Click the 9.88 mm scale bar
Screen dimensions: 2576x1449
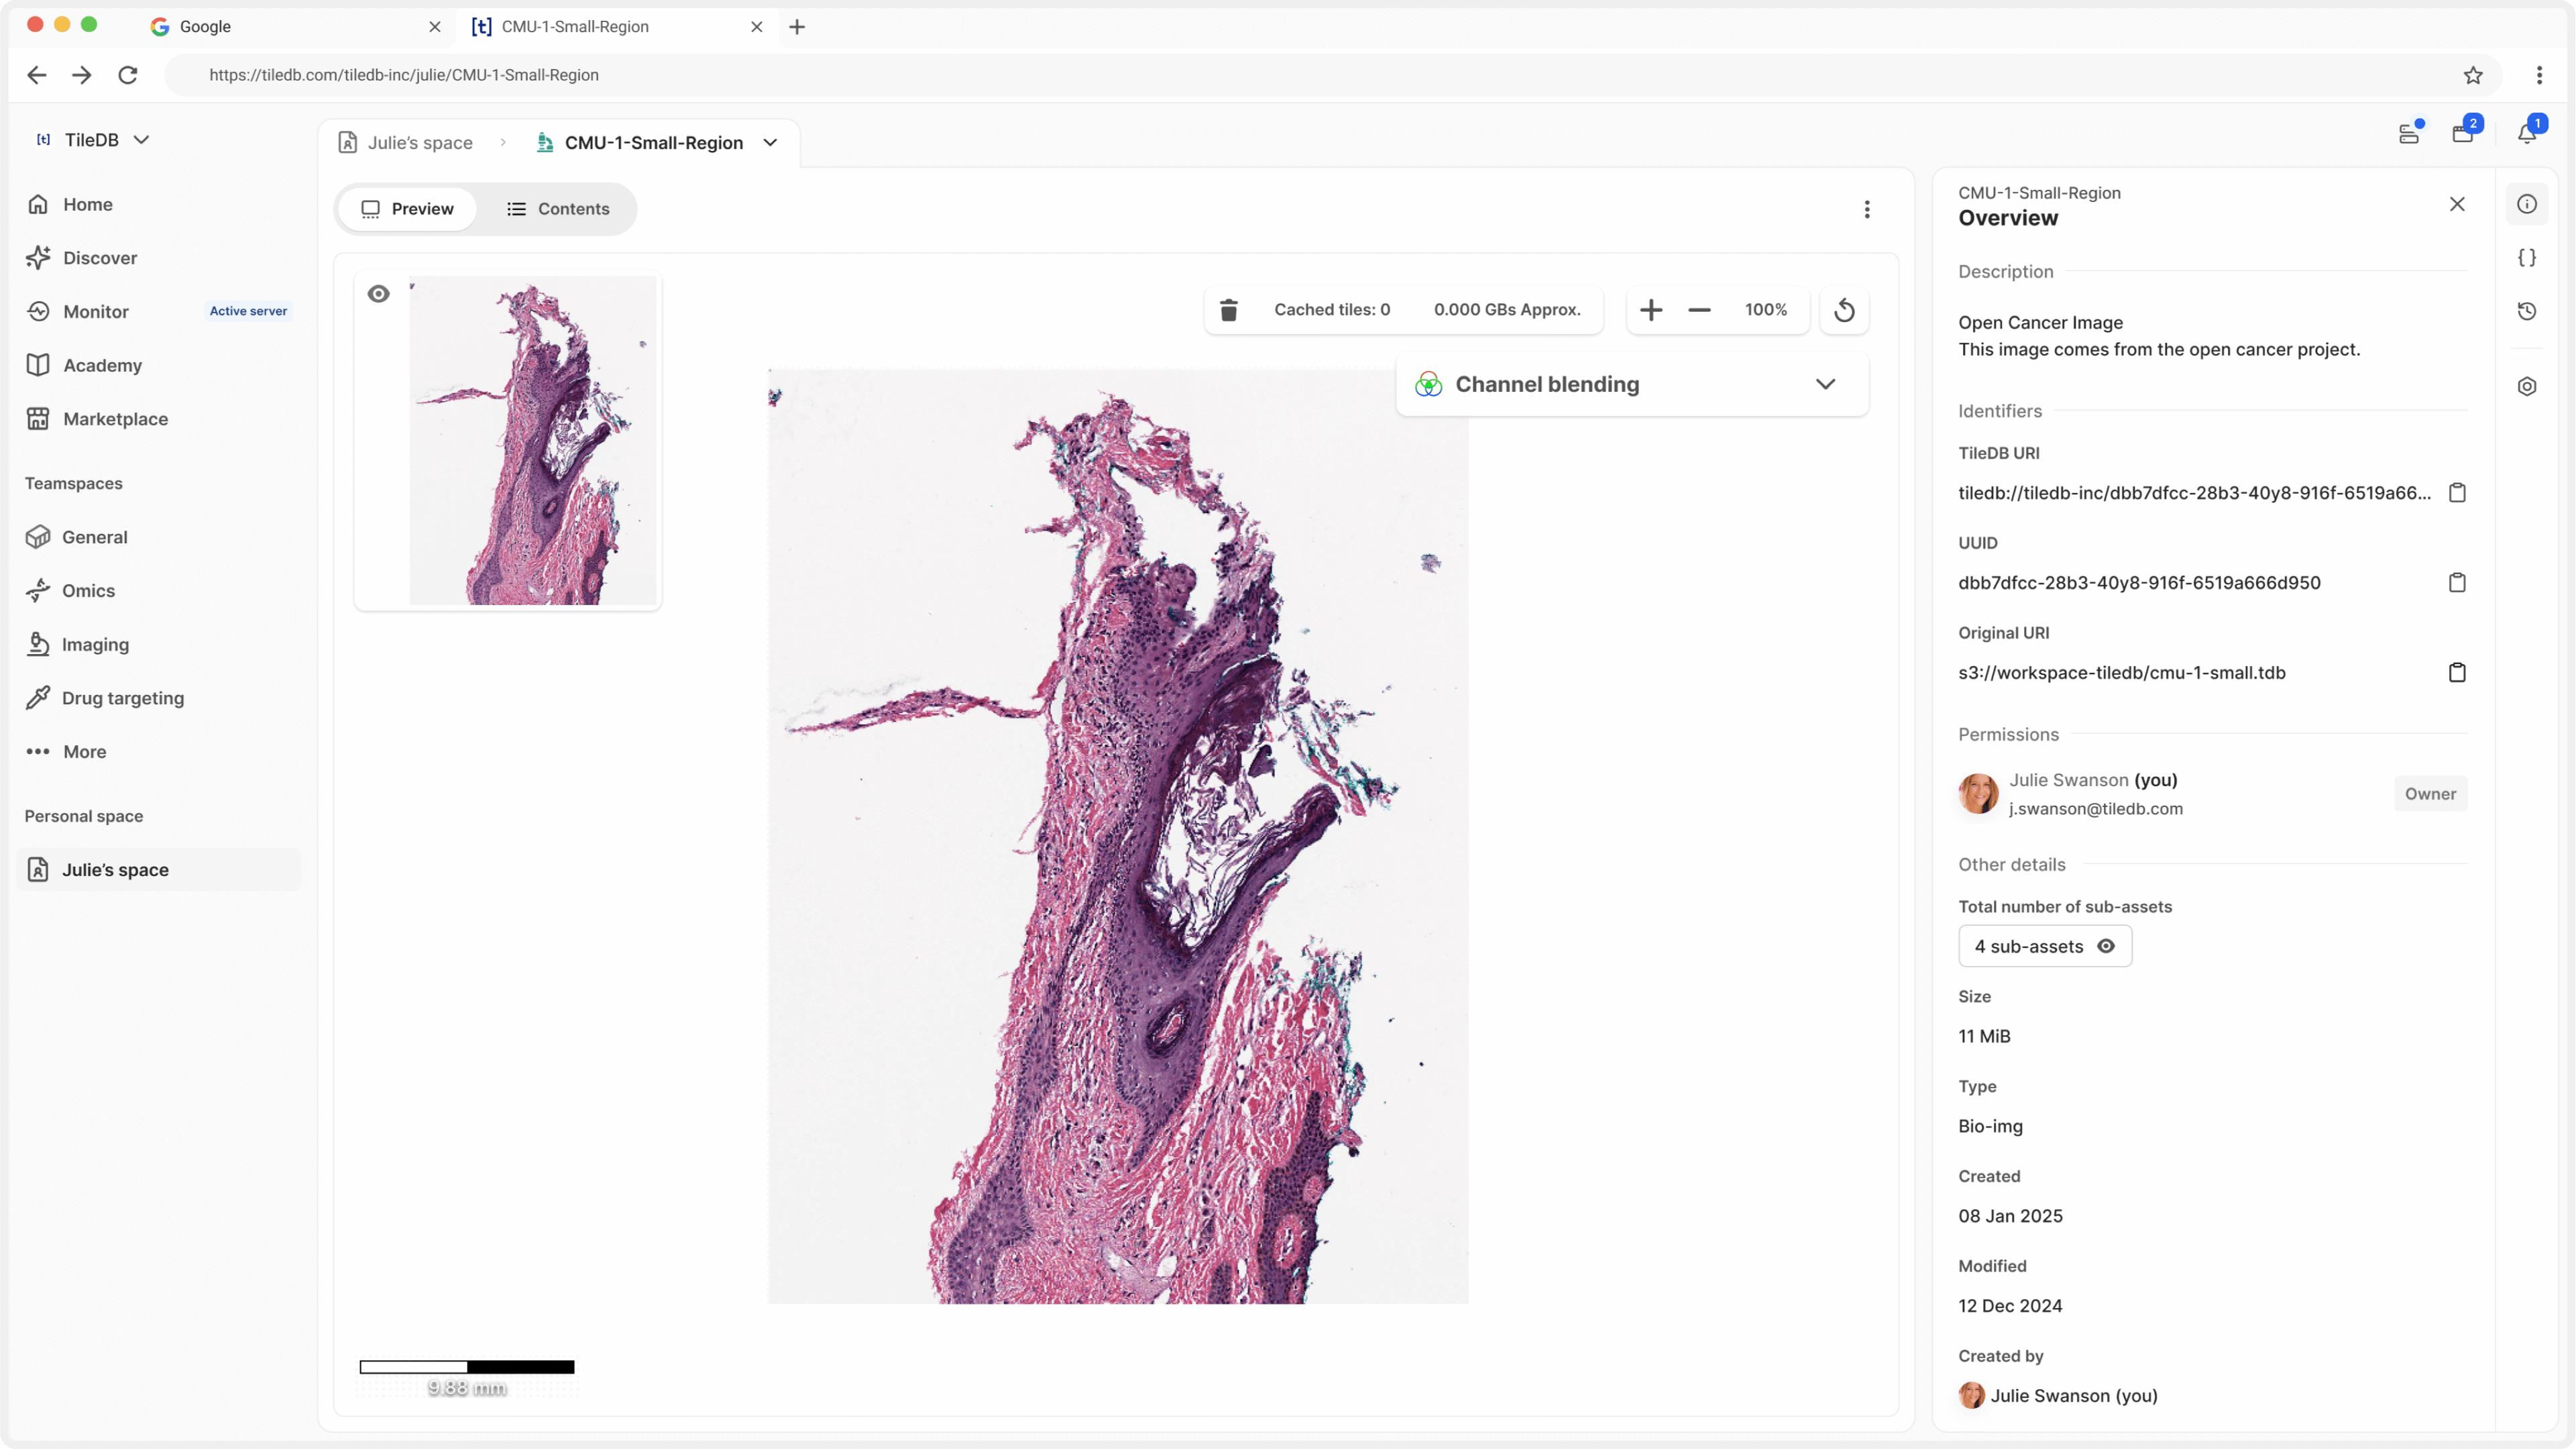(x=467, y=1367)
